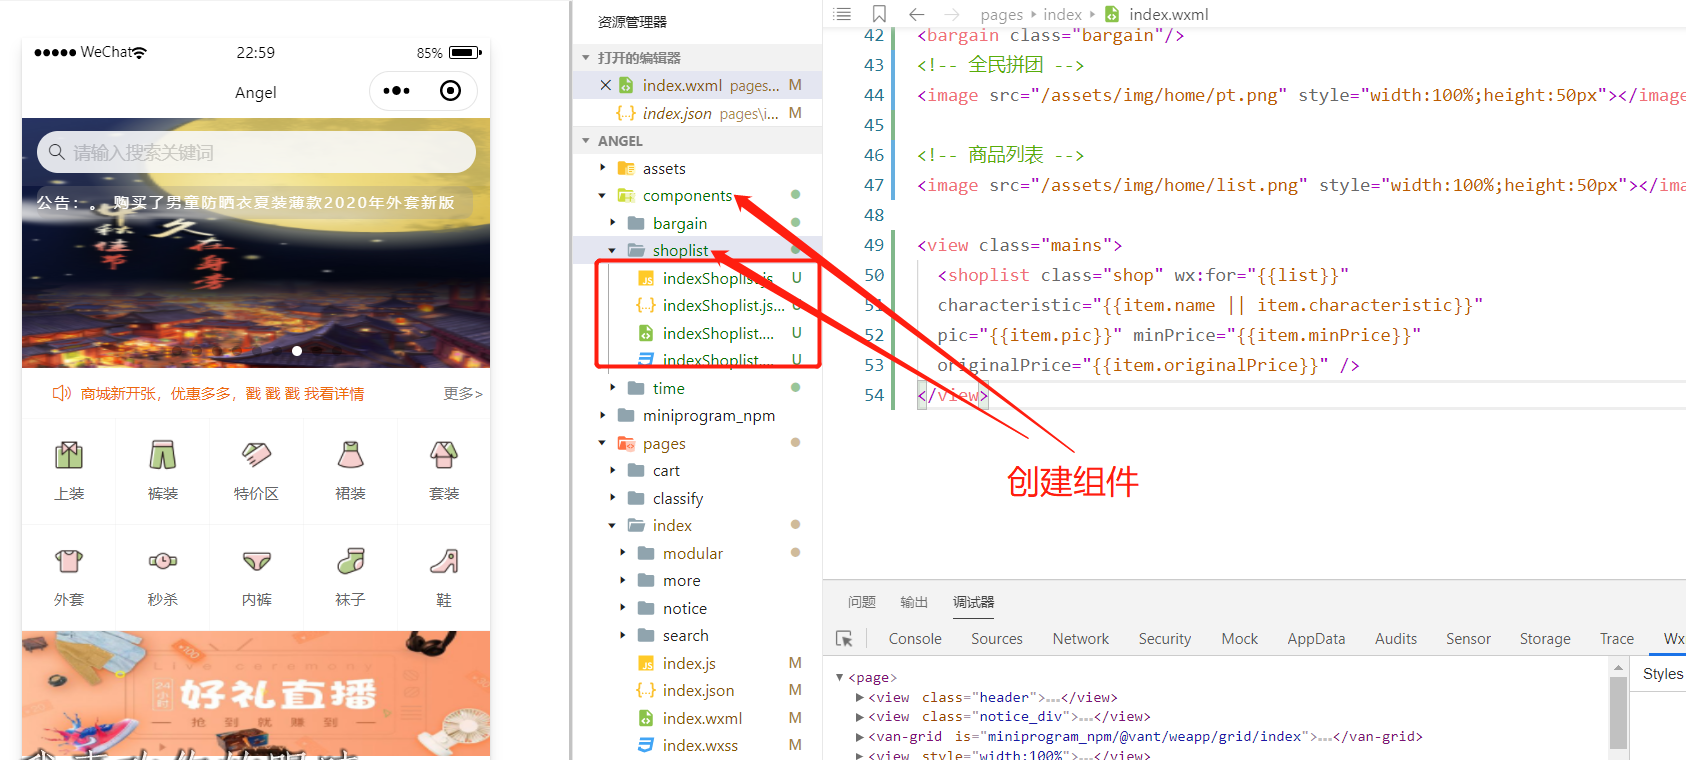The height and width of the screenshot is (760, 1686).
Task: Open the mini program menu dots button
Action: pos(397,91)
